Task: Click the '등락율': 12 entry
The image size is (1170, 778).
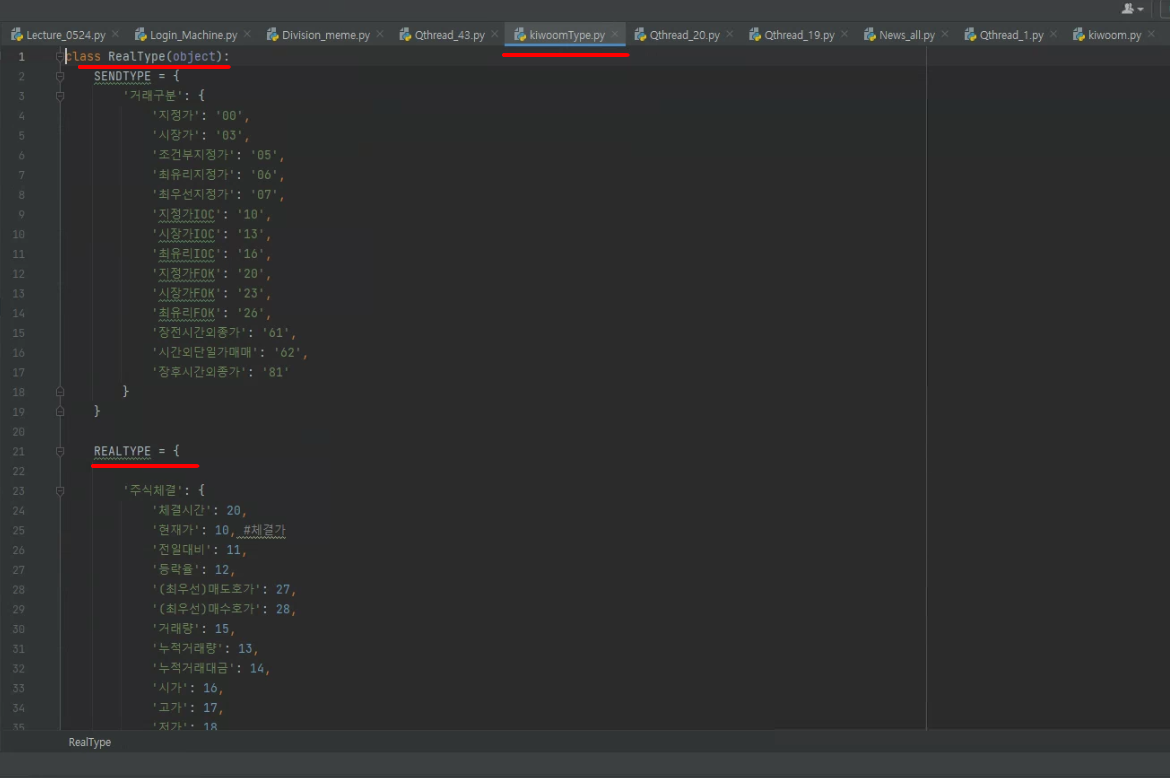Action: tap(193, 570)
